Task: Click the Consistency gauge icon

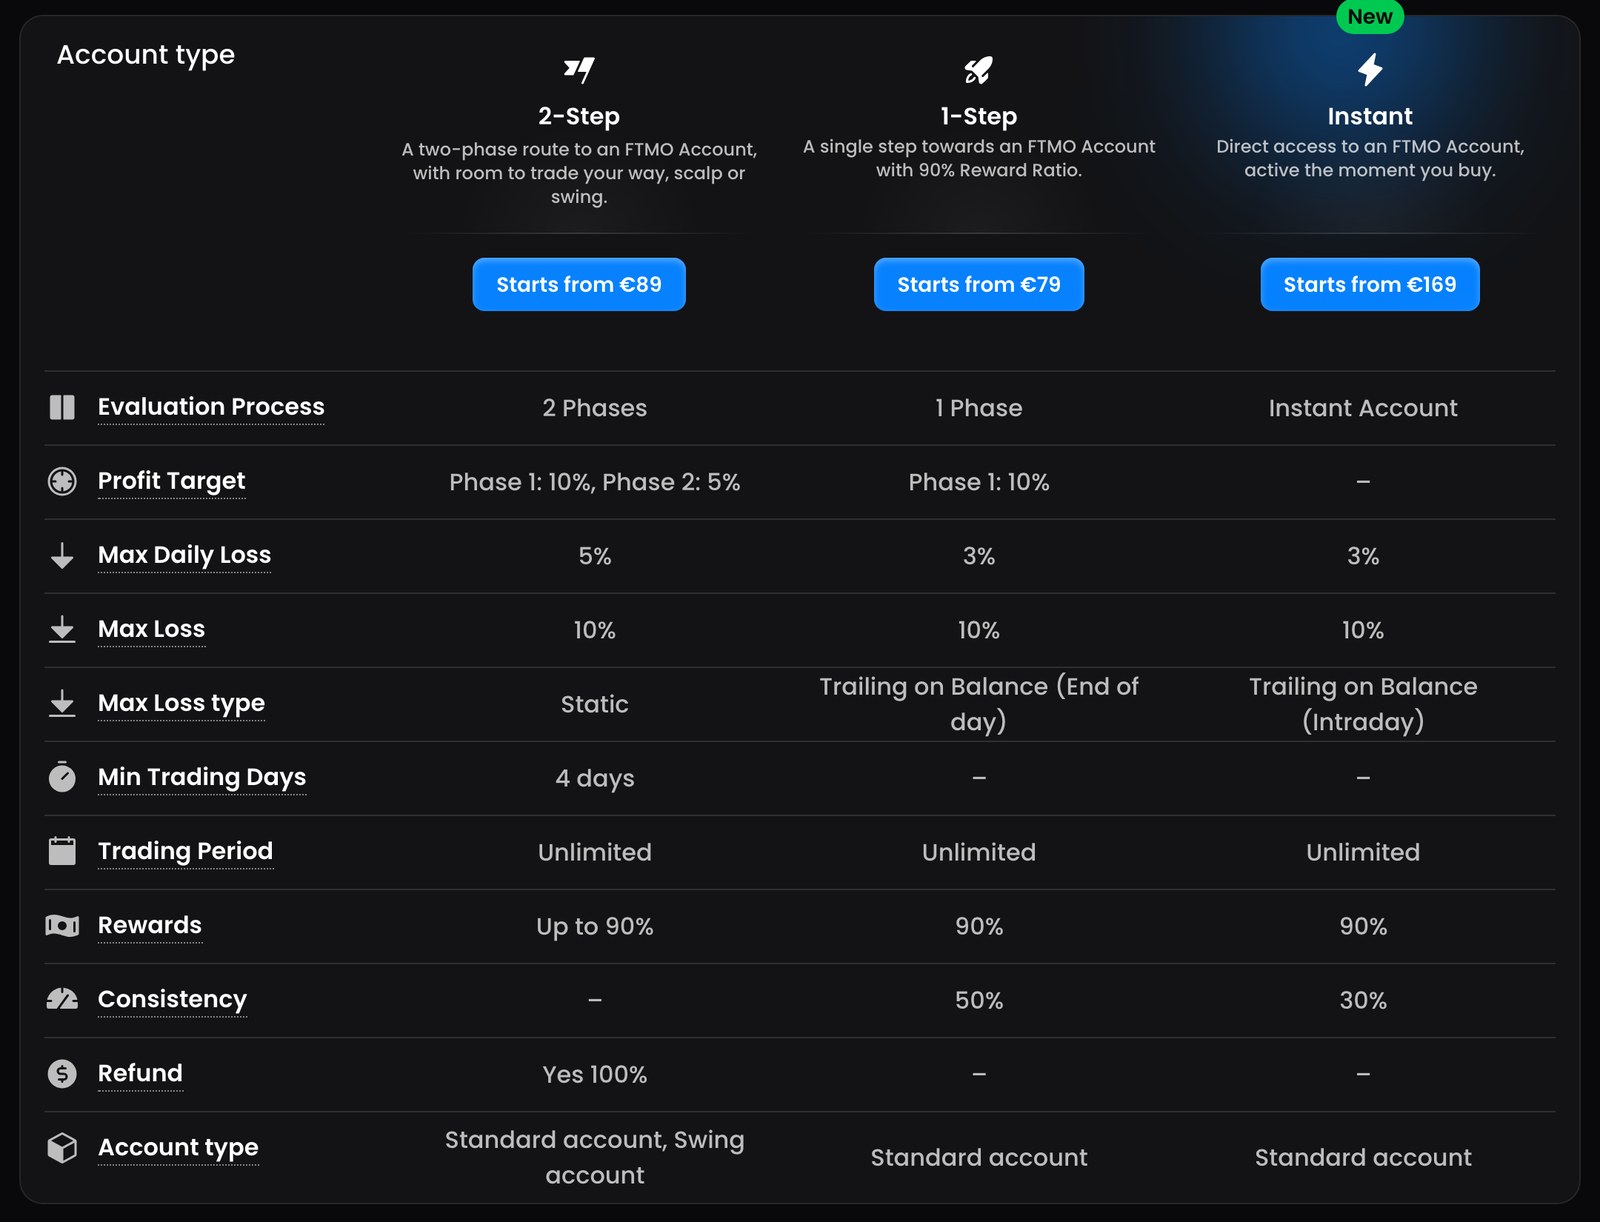Action: (x=62, y=999)
